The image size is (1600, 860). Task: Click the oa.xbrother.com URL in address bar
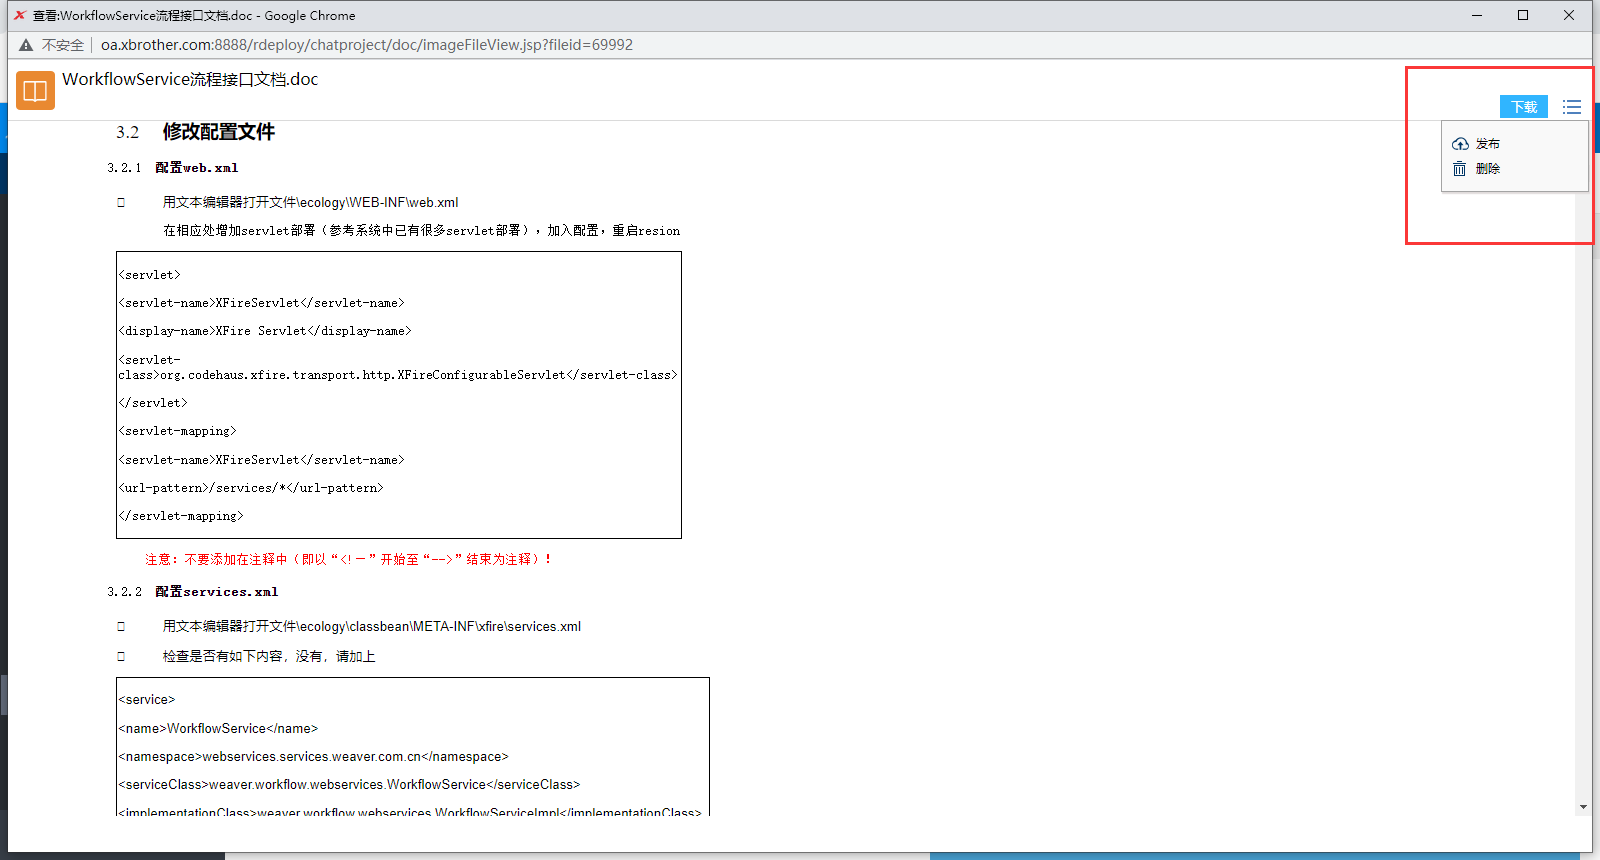coord(366,45)
